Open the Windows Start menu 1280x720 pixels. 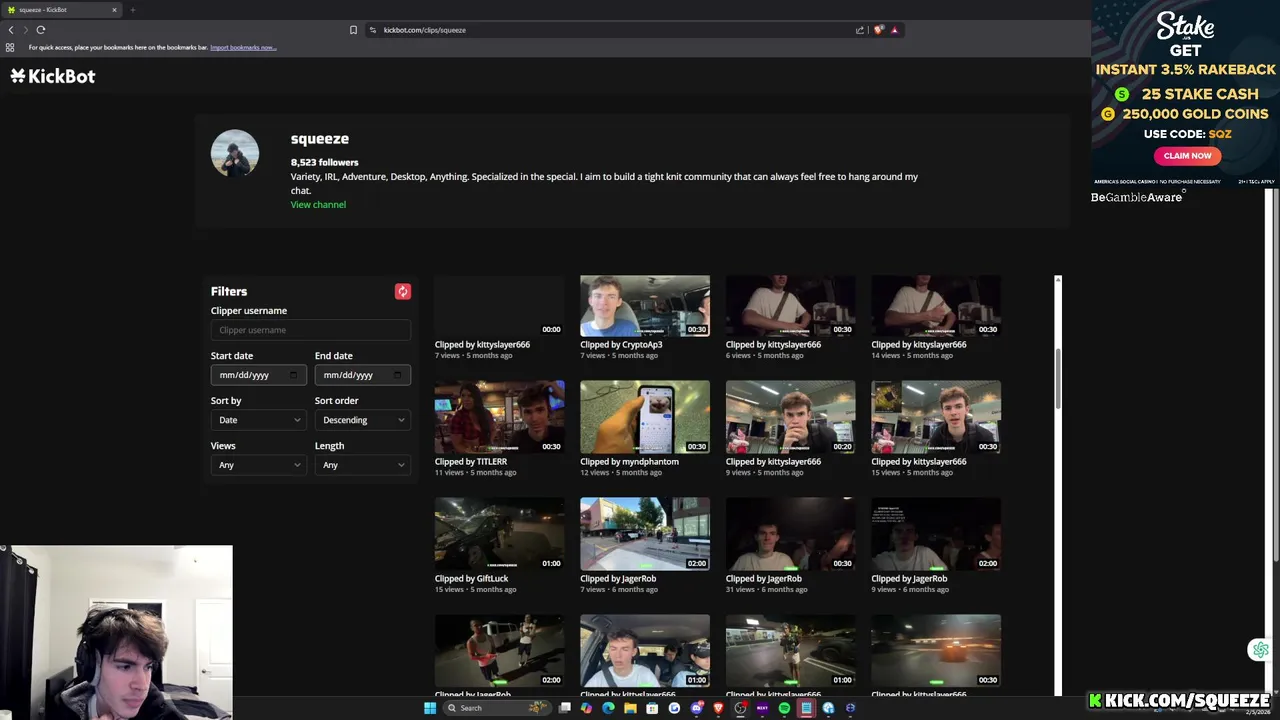[430, 708]
